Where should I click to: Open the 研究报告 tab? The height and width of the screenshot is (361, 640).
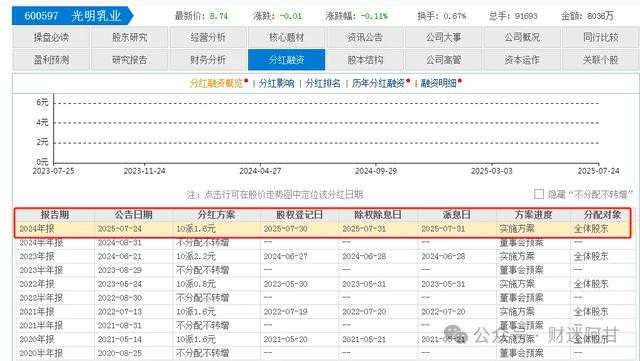[129, 60]
